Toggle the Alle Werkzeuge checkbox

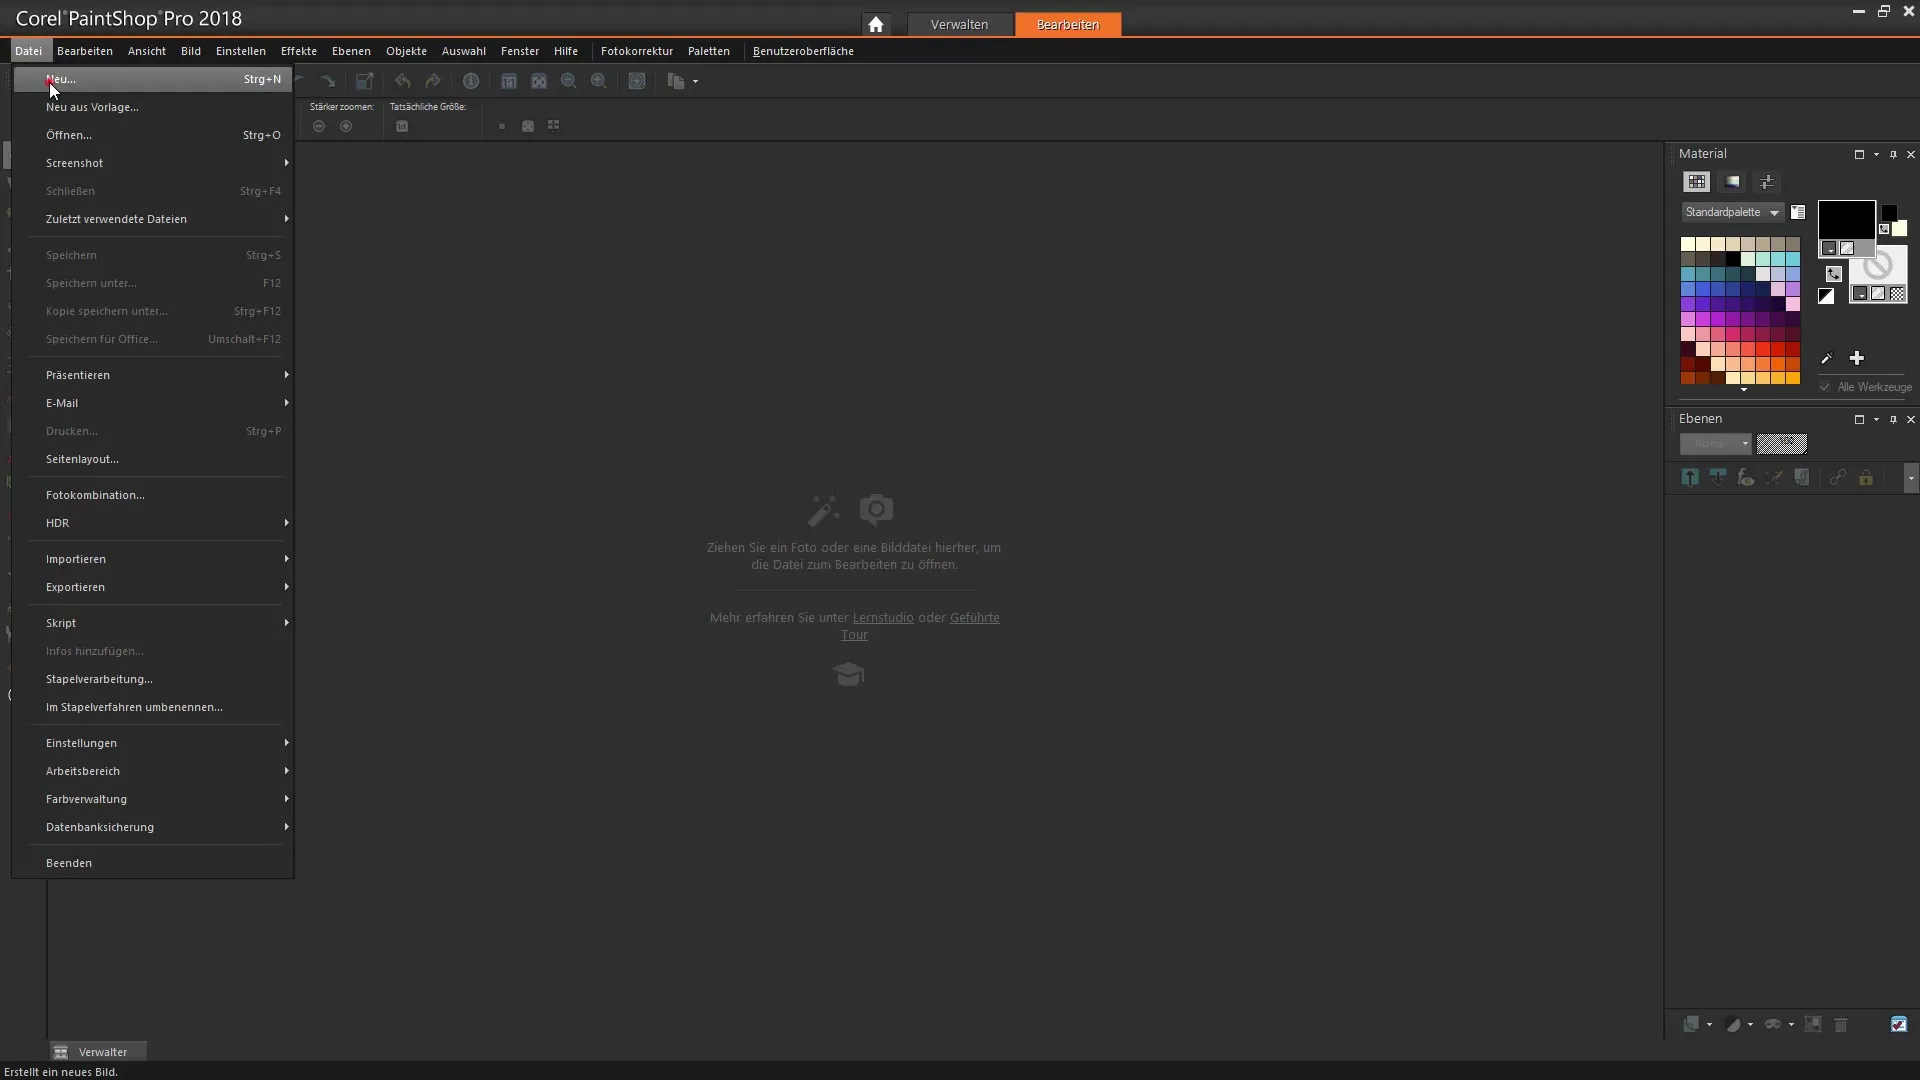1825,387
